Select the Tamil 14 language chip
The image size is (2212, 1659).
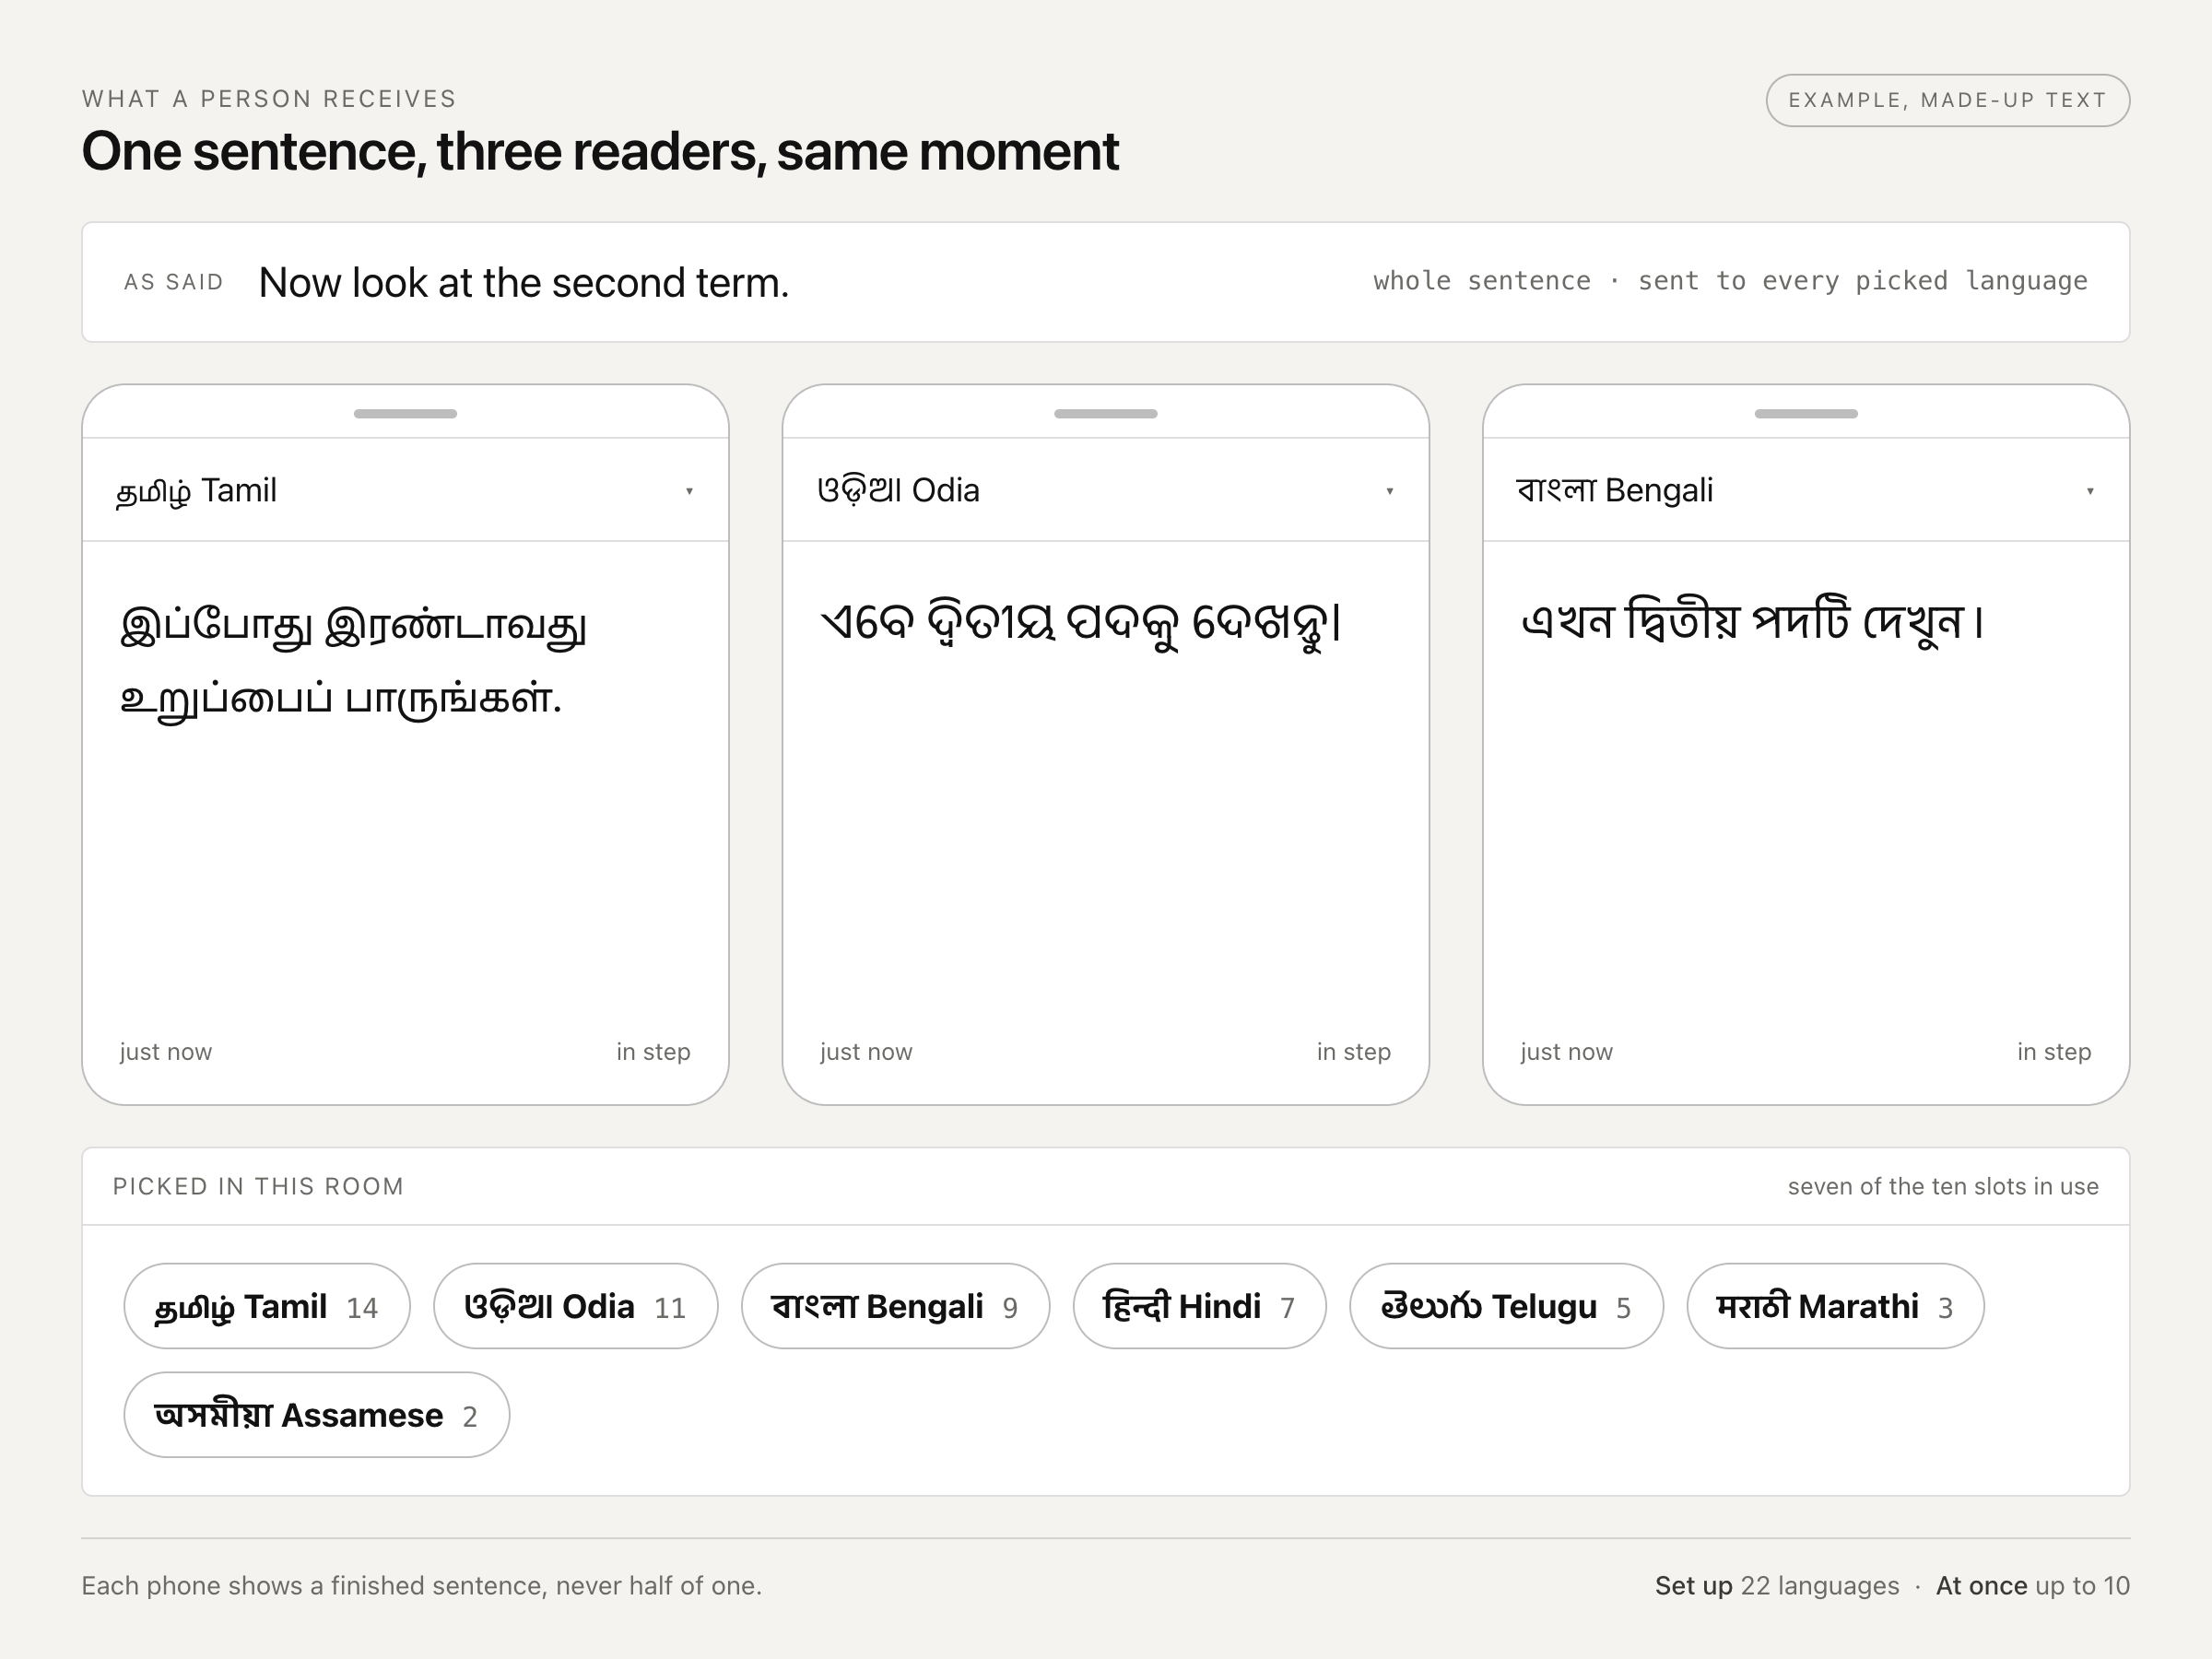(x=267, y=1306)
